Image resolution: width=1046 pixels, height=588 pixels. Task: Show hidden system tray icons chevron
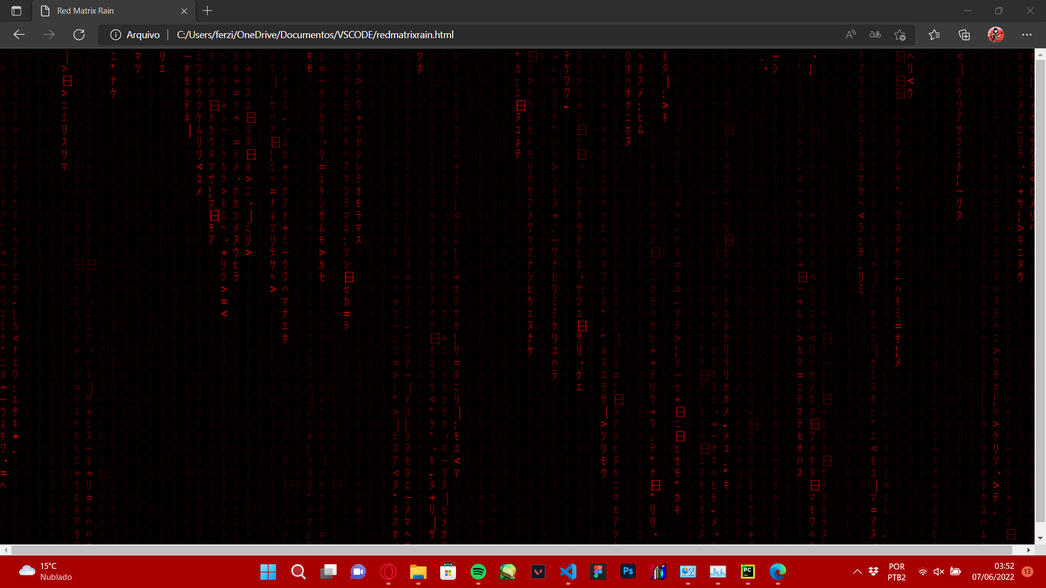857,572
